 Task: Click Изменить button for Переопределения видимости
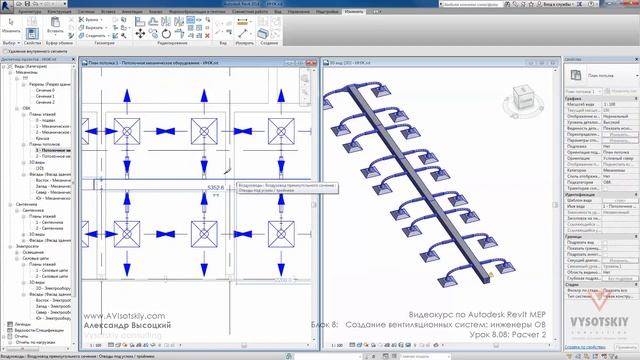(620, 134)
